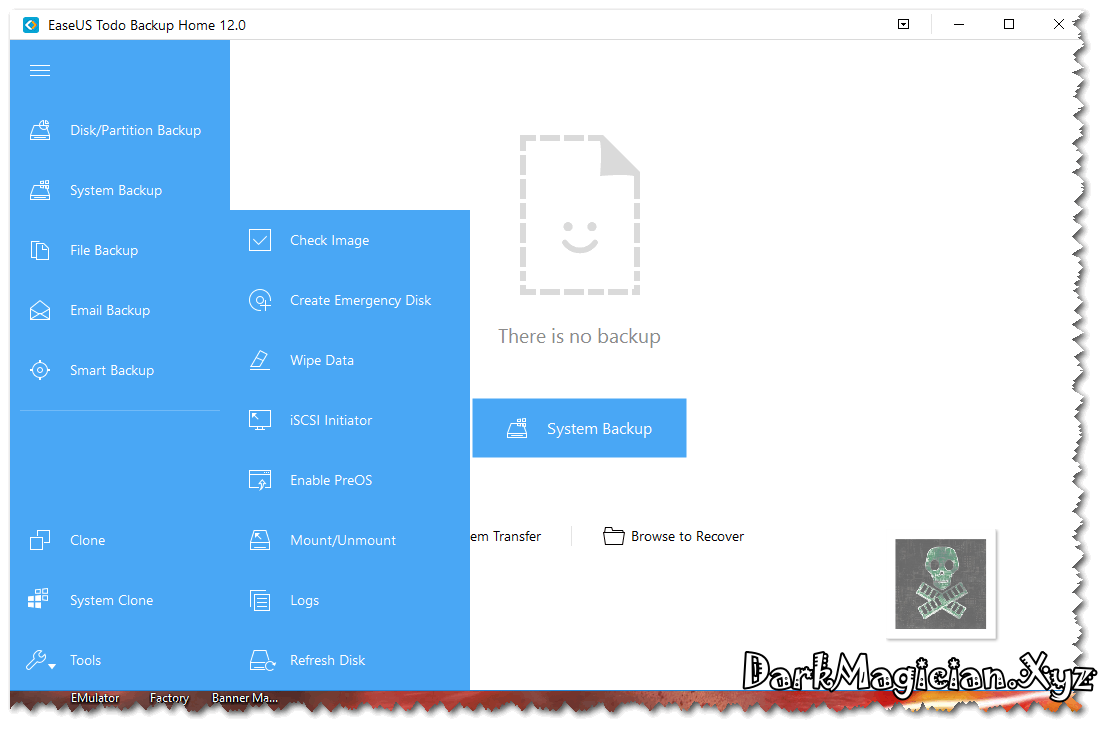The width and height of the screenshot is (1101, 729).
Task: Minimize the EaseUS Todo Backup window
Action: 958,25
